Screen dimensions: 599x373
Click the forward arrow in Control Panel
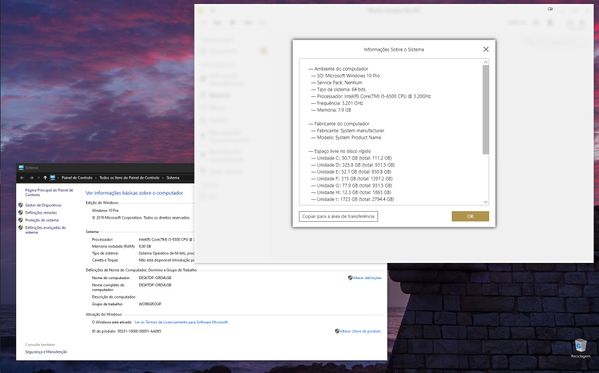tap(31, 178)
